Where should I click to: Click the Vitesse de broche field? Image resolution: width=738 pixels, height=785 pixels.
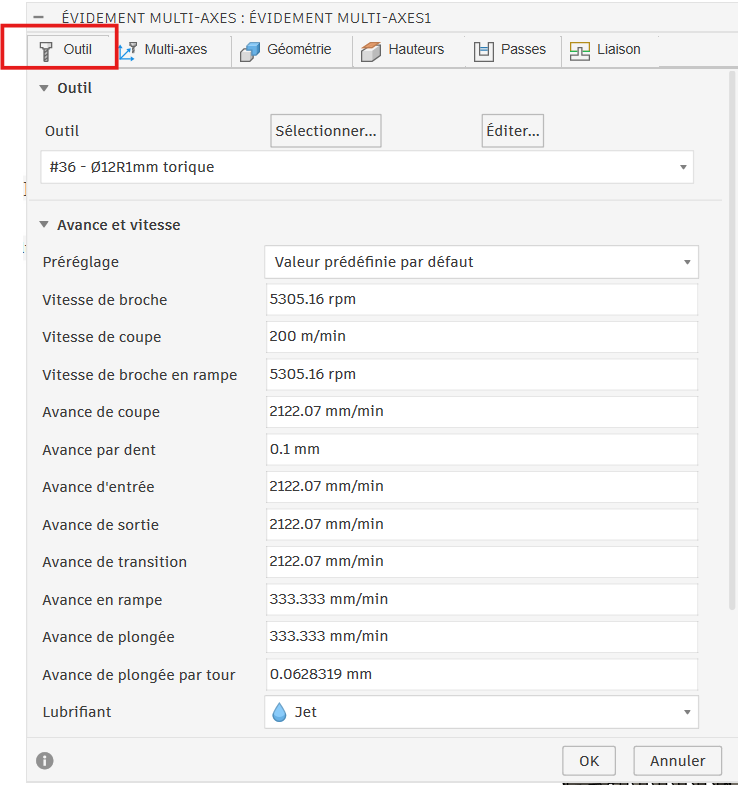tap(481, 300)
